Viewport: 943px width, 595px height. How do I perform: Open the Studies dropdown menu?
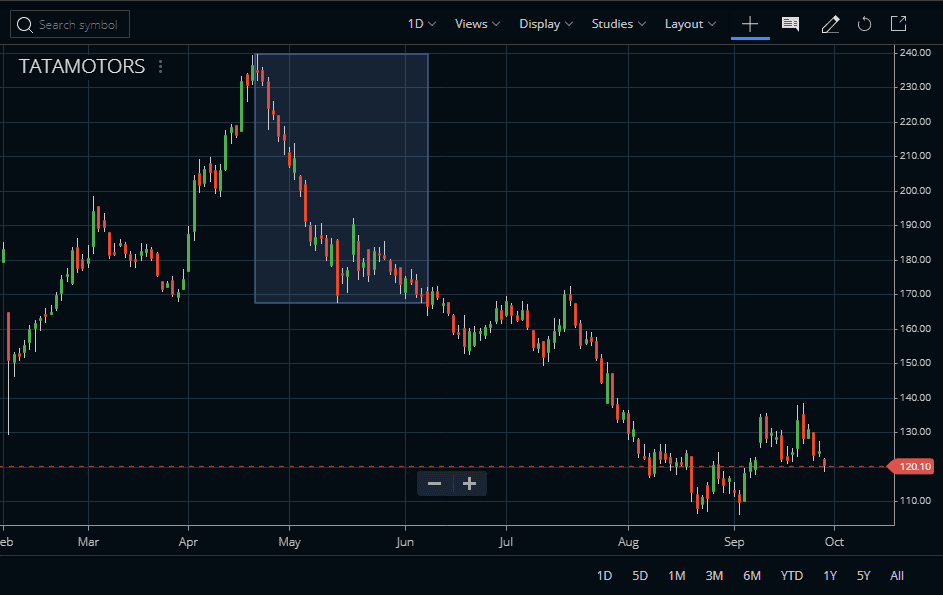coord(618,24)
